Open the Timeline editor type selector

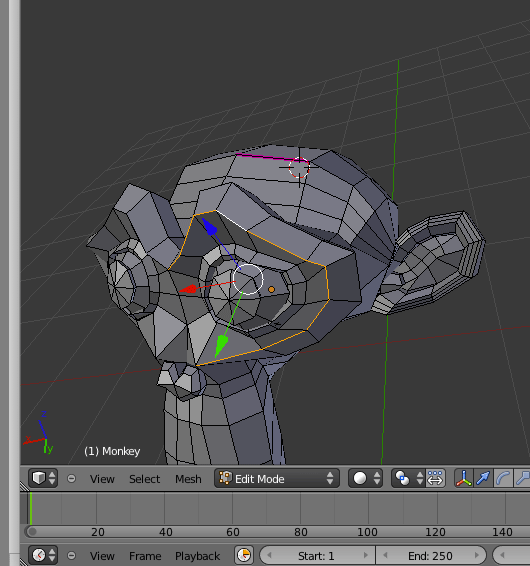tap(43, 555)
